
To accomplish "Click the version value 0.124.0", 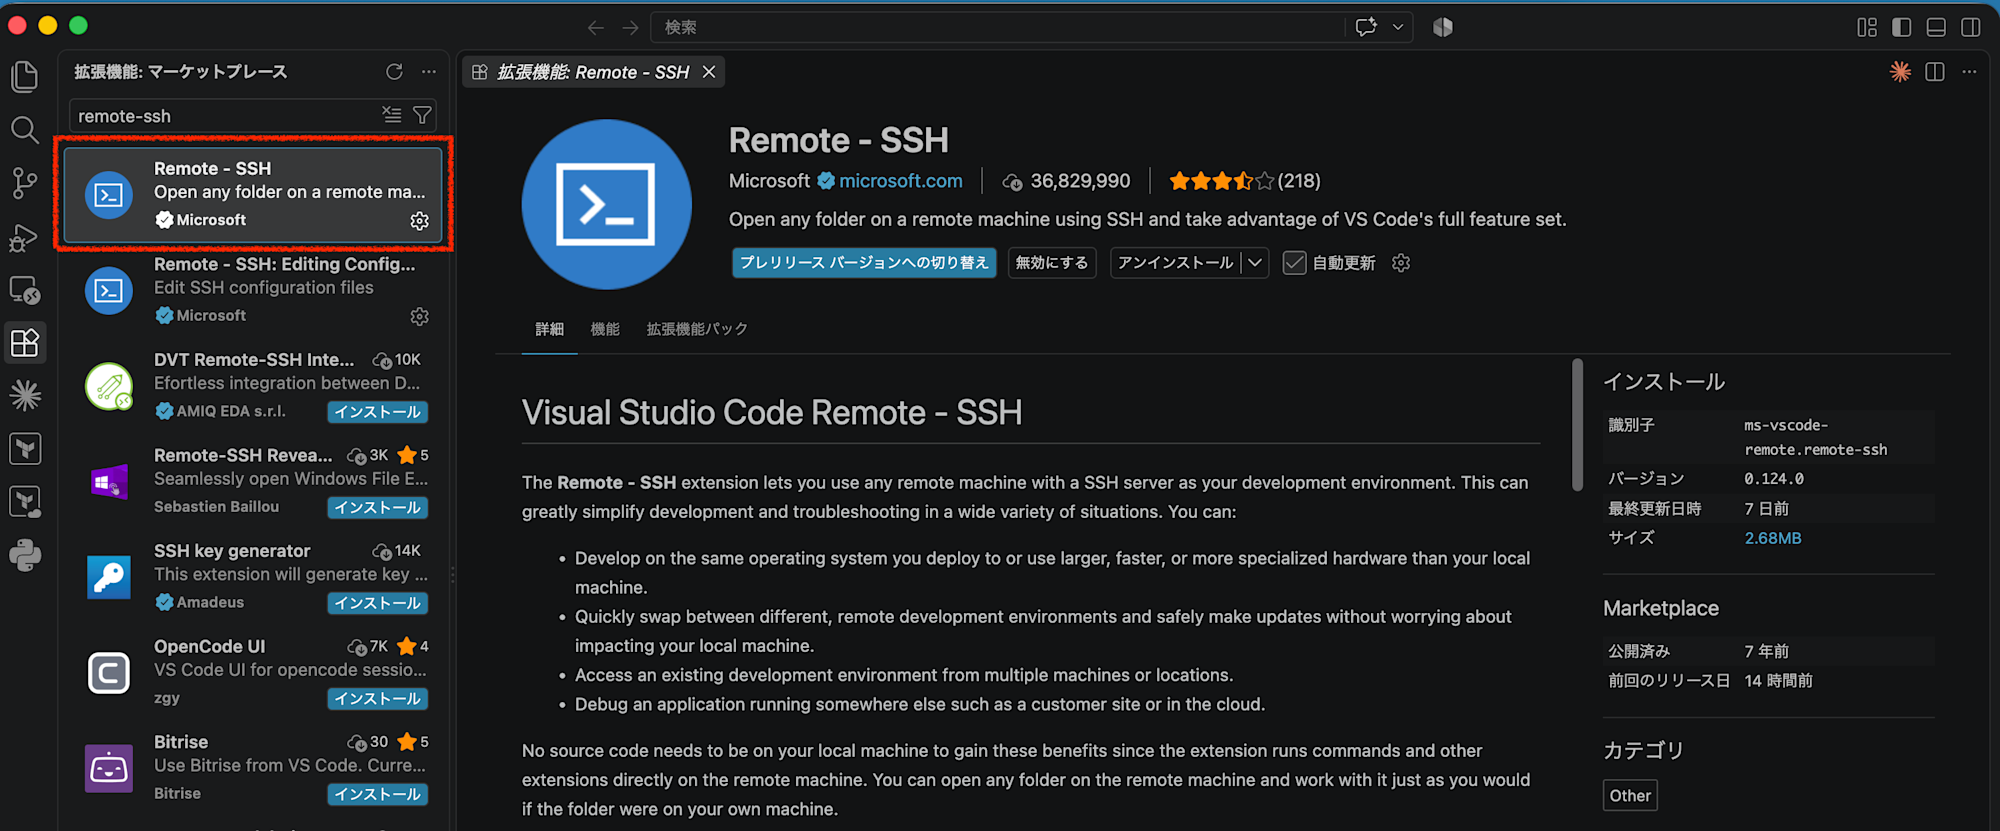I will coord(1774,479).
